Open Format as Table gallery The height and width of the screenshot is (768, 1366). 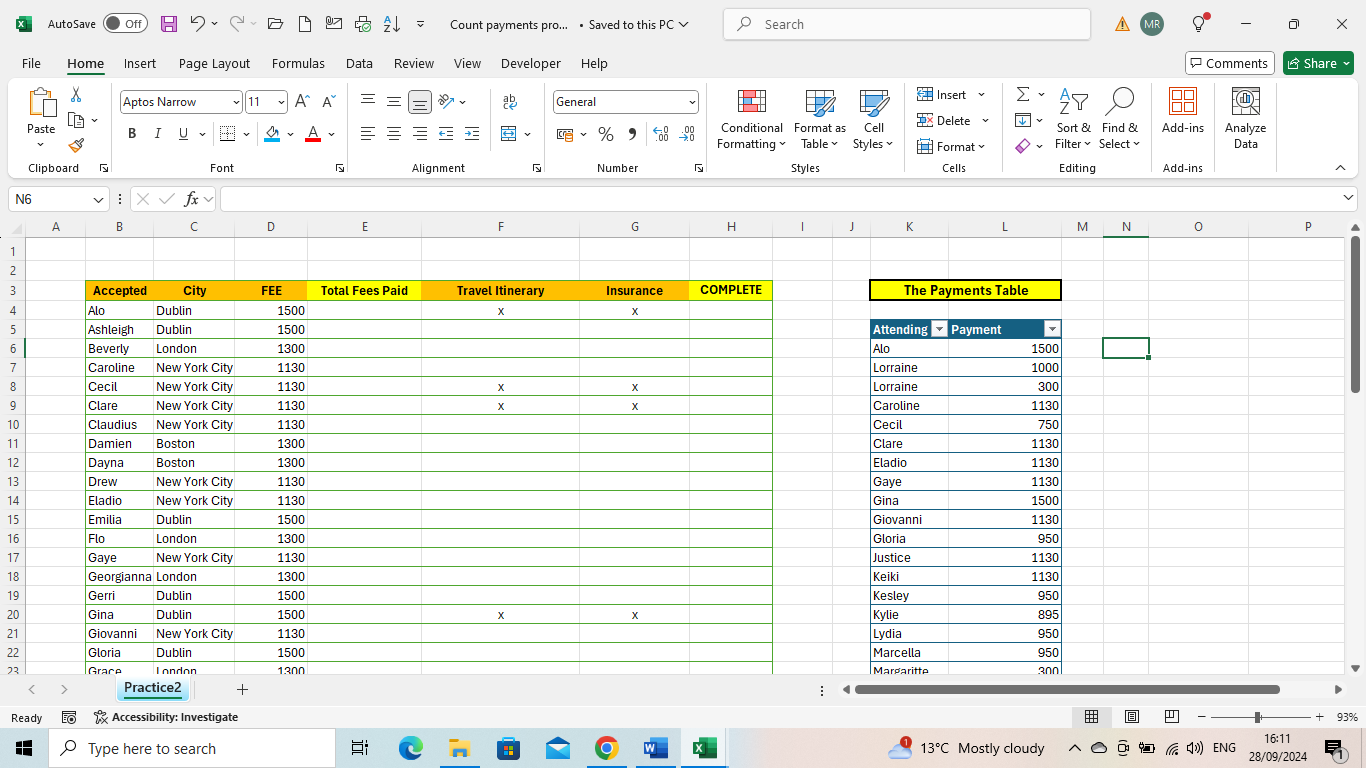coord(819,120)
